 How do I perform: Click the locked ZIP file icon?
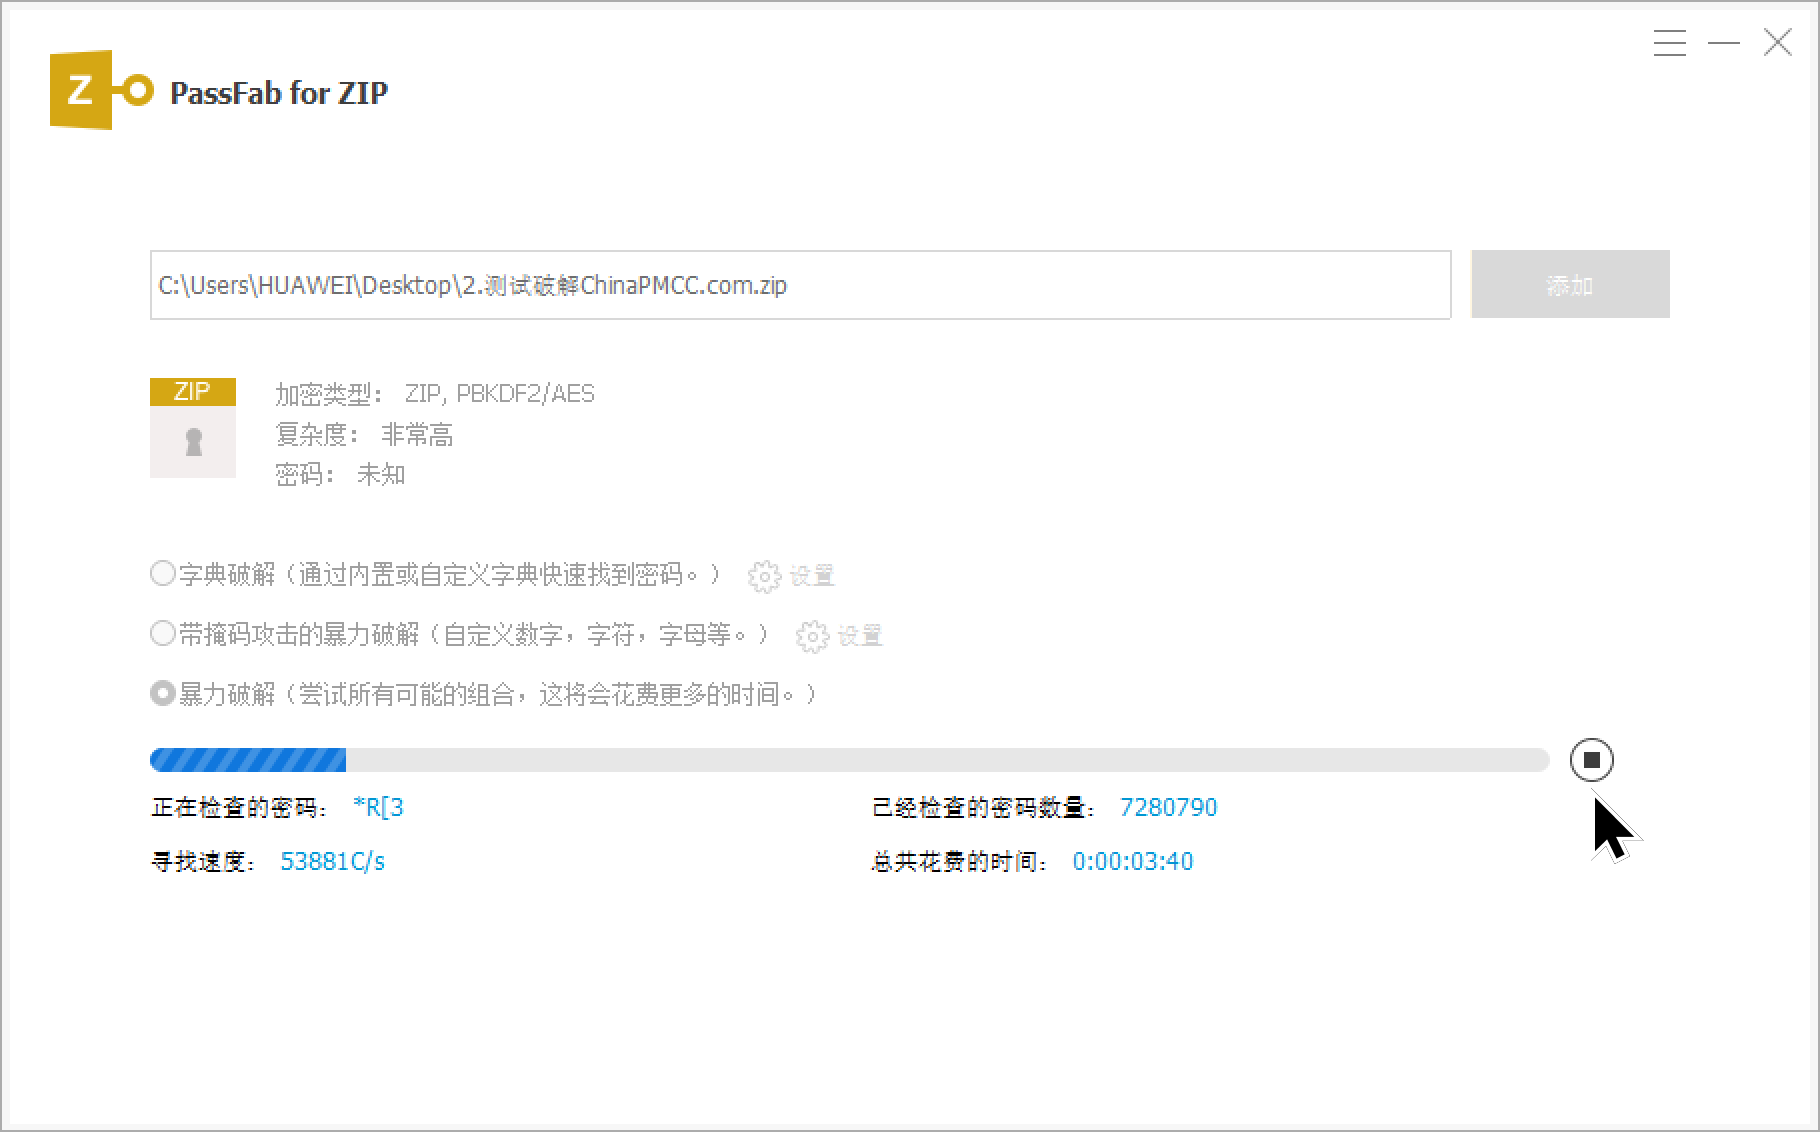point(193,428)
